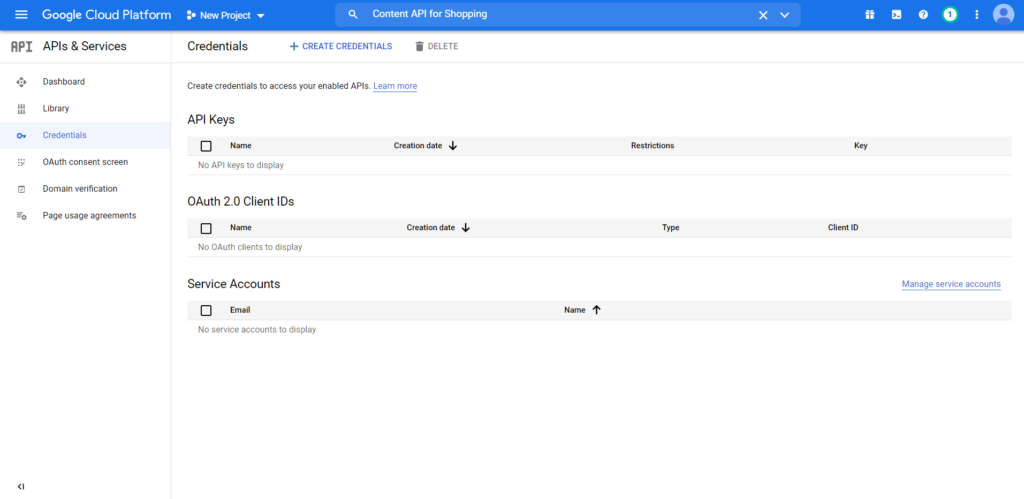Click the trash can delete icon
The height and width of the screenshot is (499, 1024).
[x=420, y=46]
